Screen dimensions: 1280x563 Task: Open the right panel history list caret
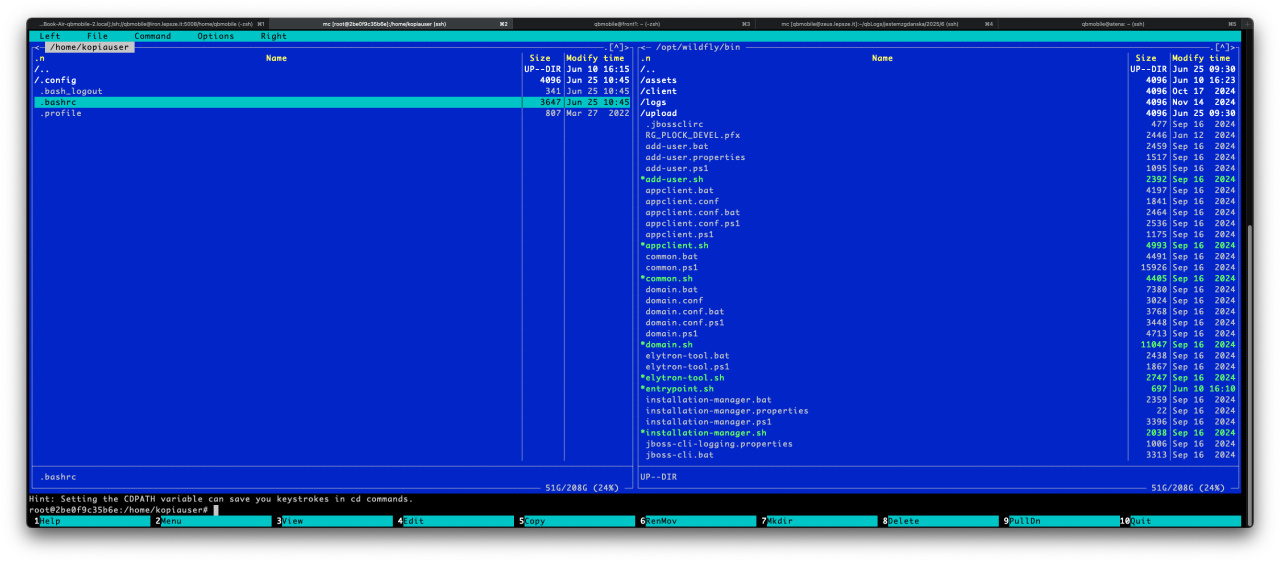tap(1222, 47)
